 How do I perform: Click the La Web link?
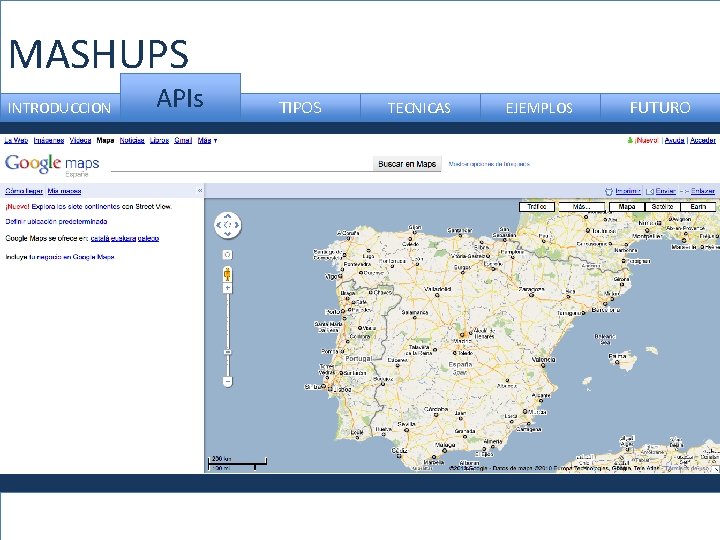16,141
